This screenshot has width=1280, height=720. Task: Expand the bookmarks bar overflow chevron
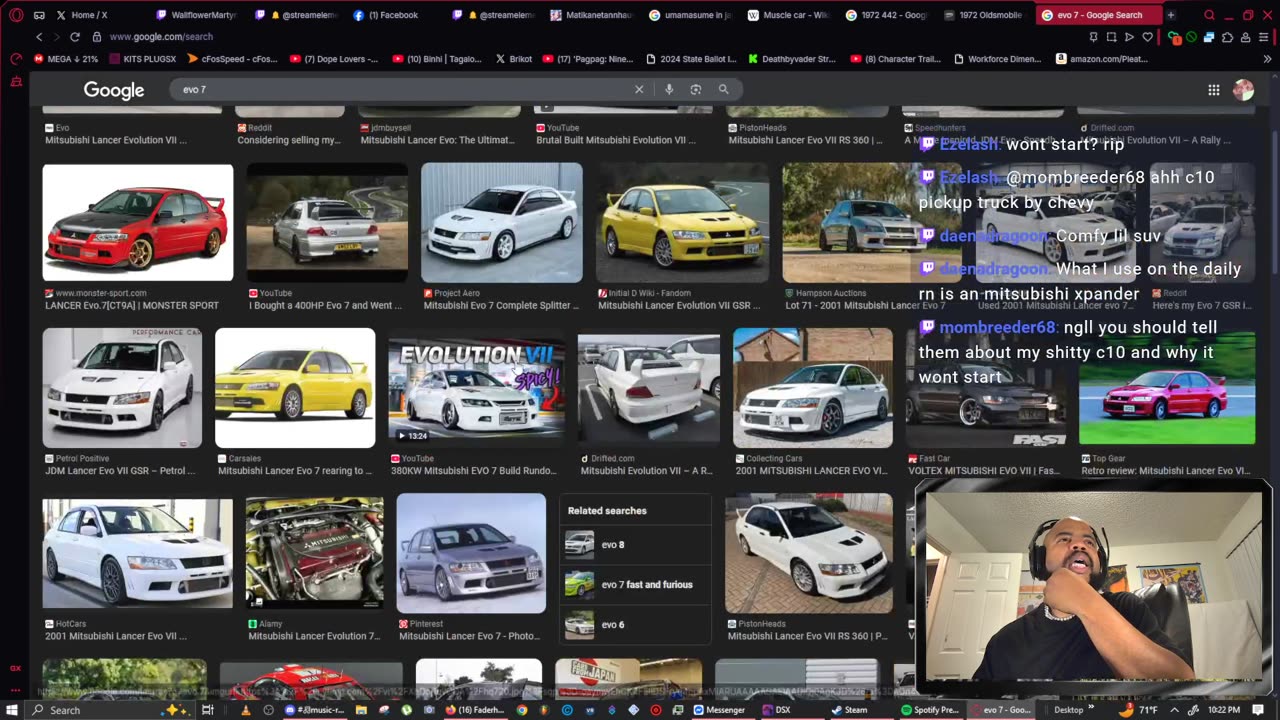coord(1267,59)
